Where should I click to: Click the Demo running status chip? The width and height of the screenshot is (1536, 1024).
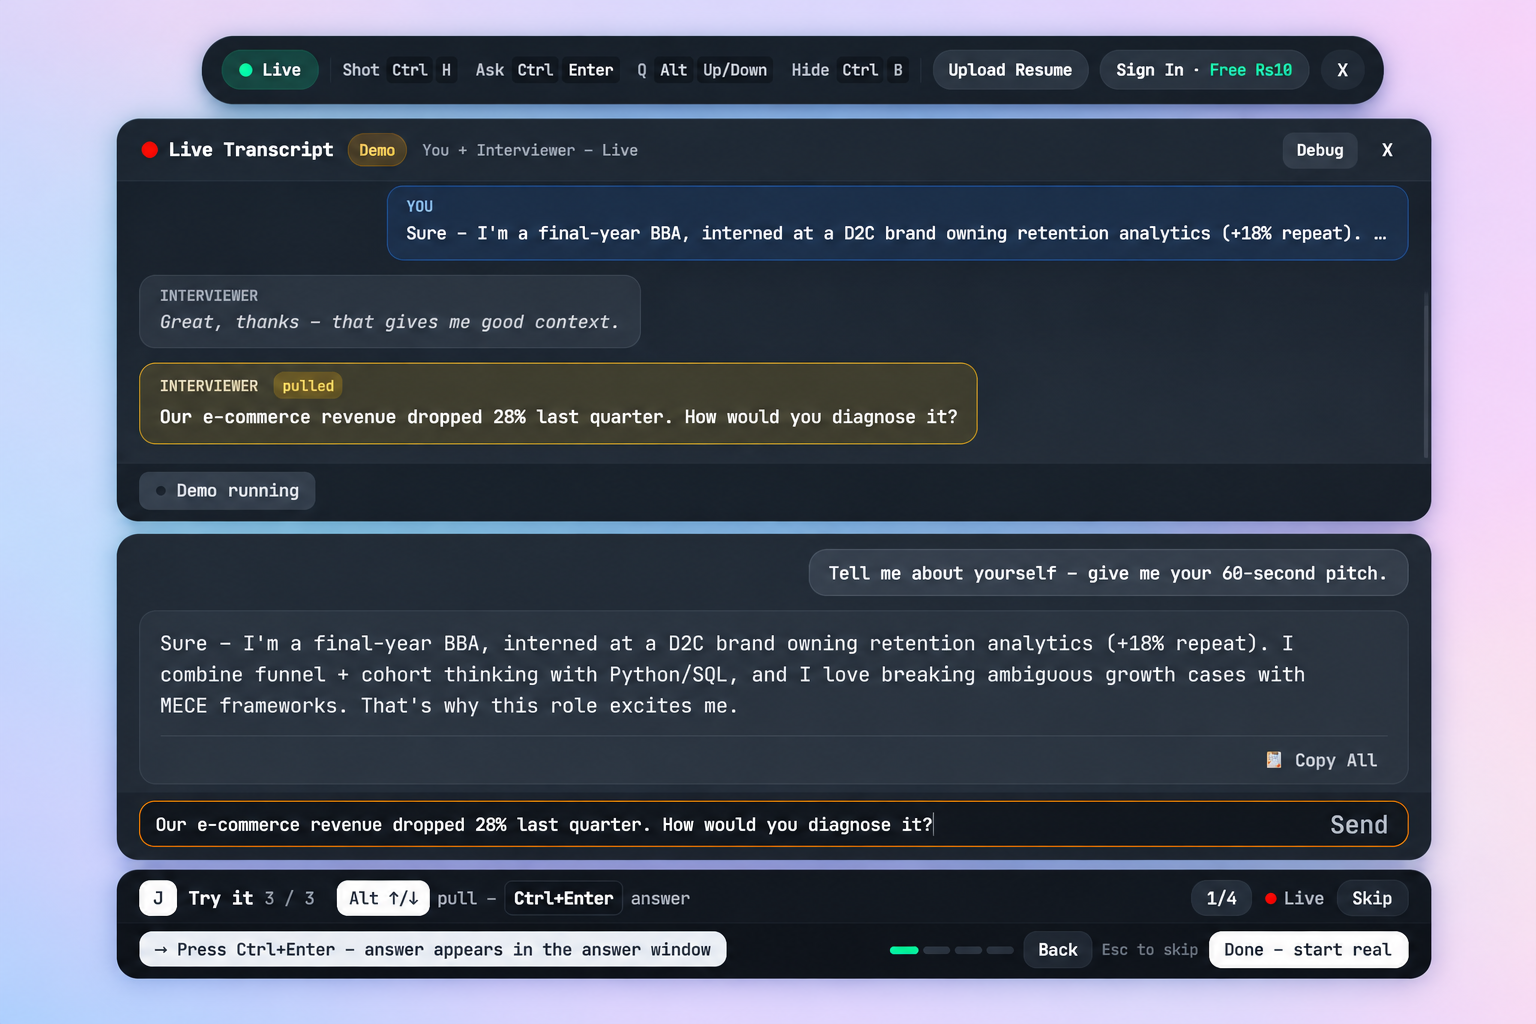coord(227,491)
